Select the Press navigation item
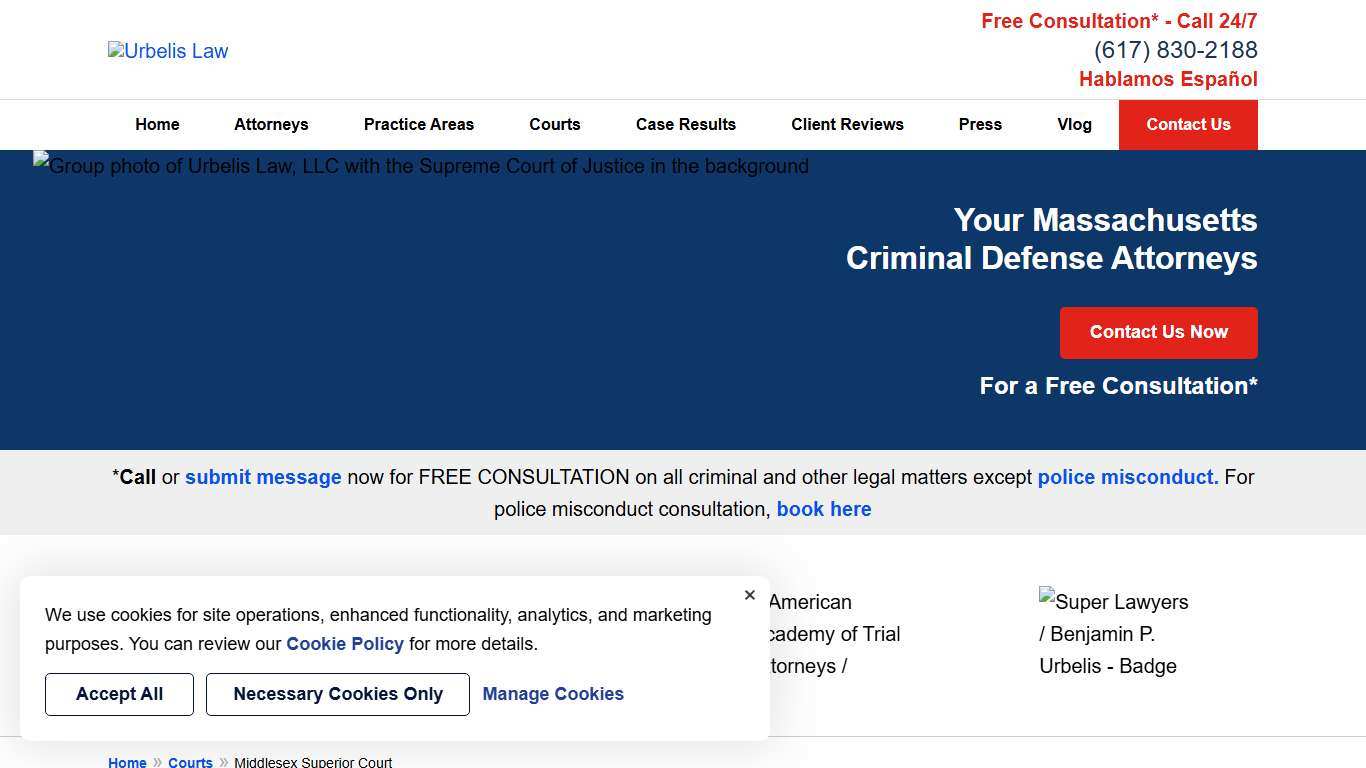Screen dimensions: 1366x768 coord(980,124)
